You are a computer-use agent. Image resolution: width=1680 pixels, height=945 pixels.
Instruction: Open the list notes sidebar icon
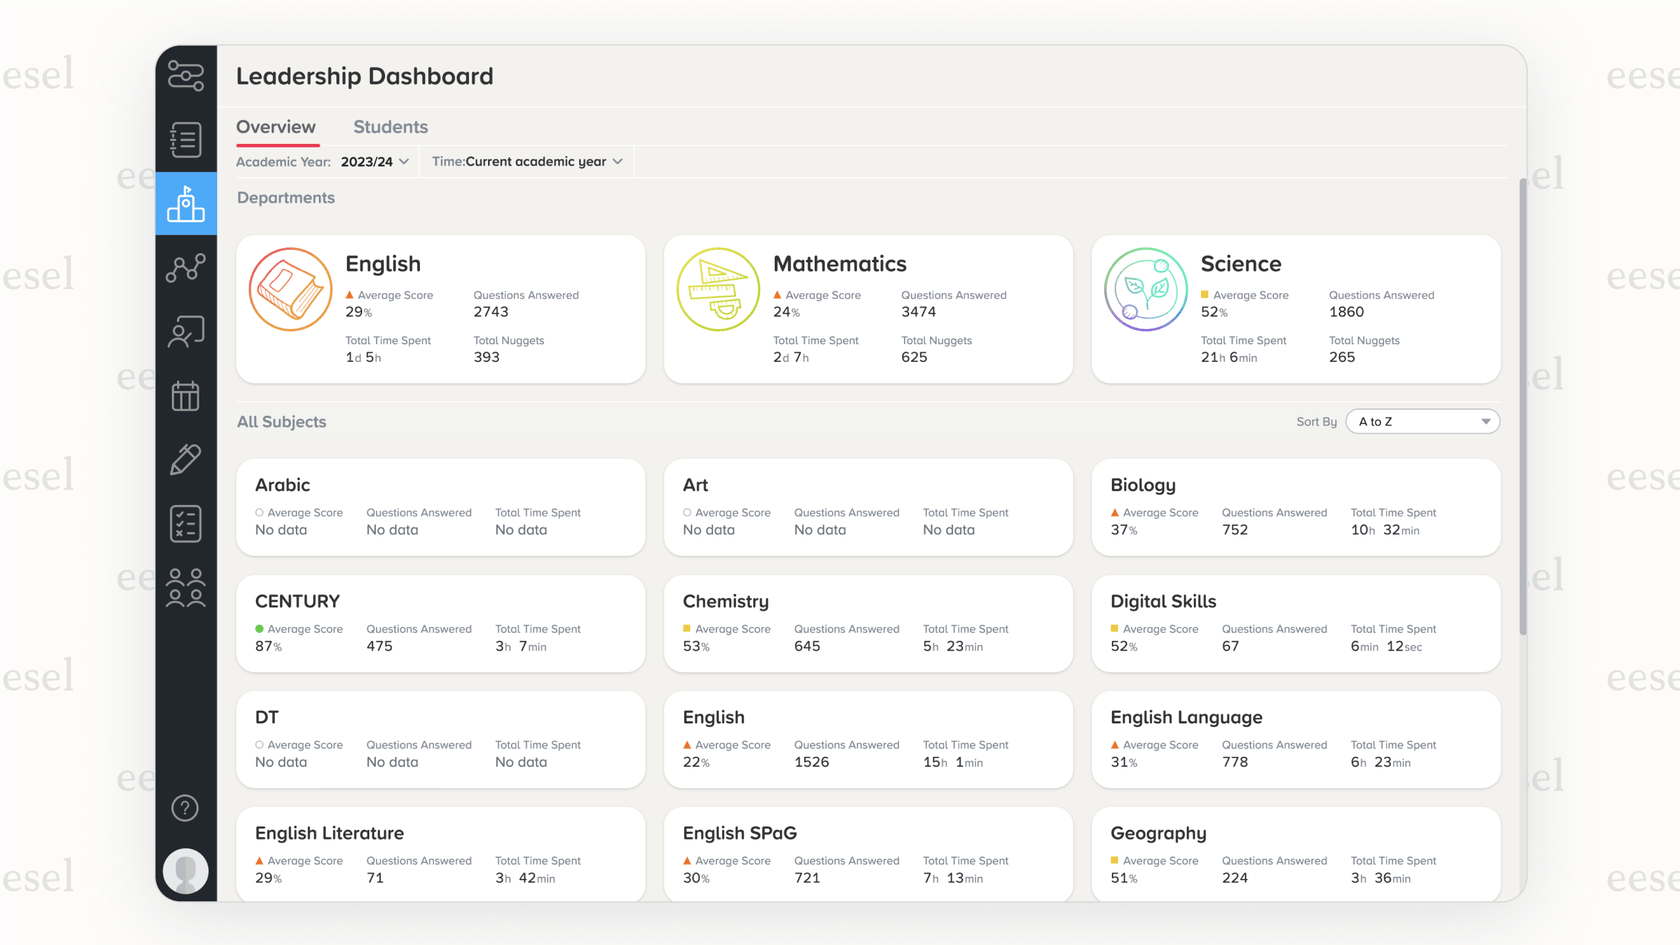click(186, 140)
